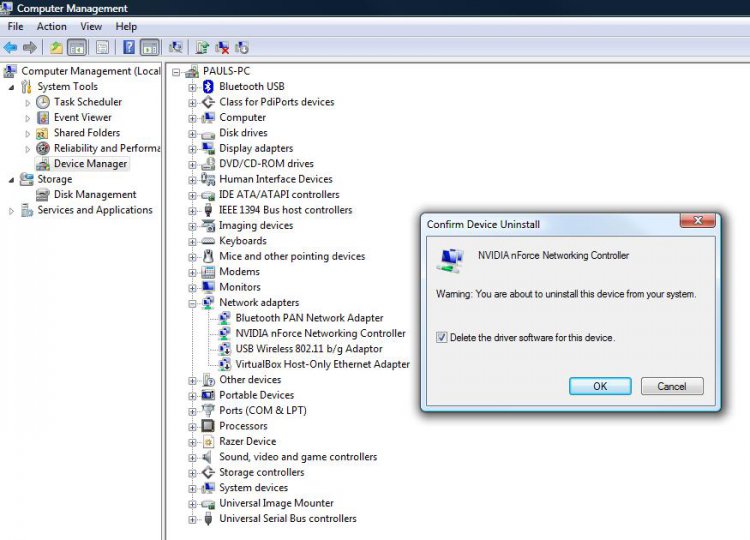This screenshot has width=750, height=540.
Task: Click Portable Devices label
Action: pyautogui.click(x=256, y=395)
